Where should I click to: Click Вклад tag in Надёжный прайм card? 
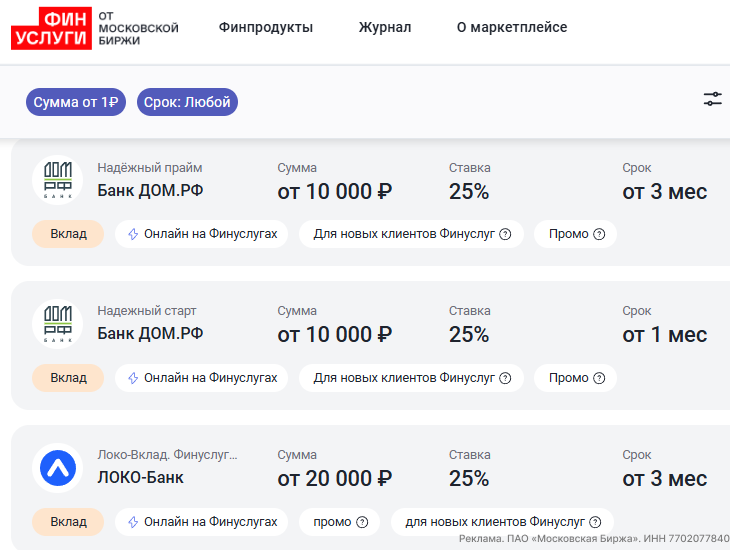coord(68,234)
